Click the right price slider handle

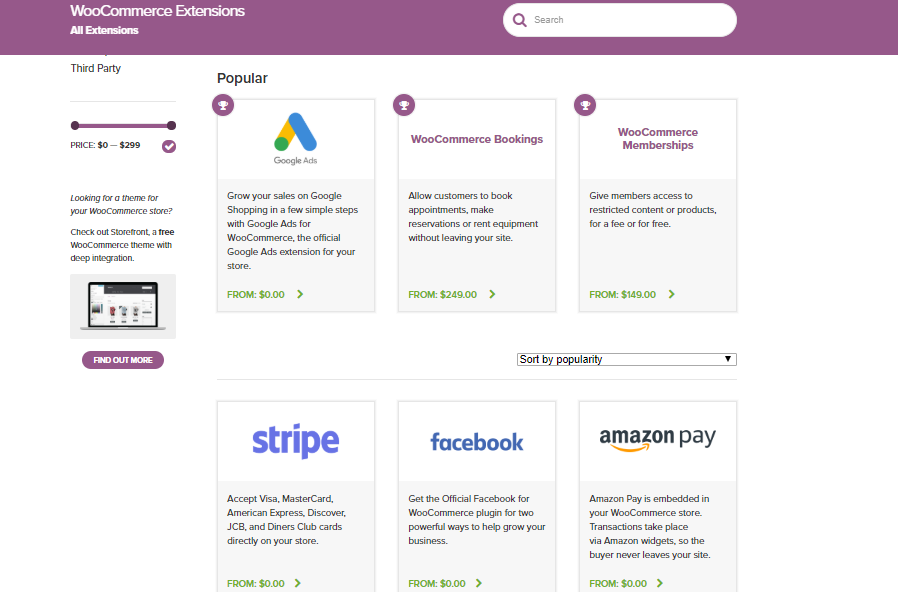click(x=171, y=125)
